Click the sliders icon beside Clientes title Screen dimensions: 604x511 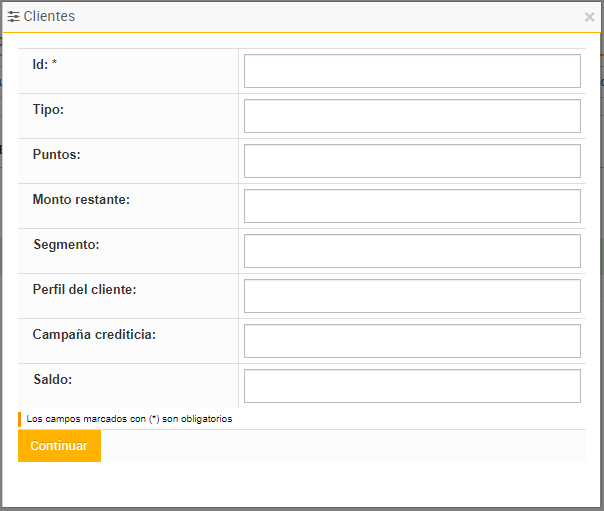(14, 17)
